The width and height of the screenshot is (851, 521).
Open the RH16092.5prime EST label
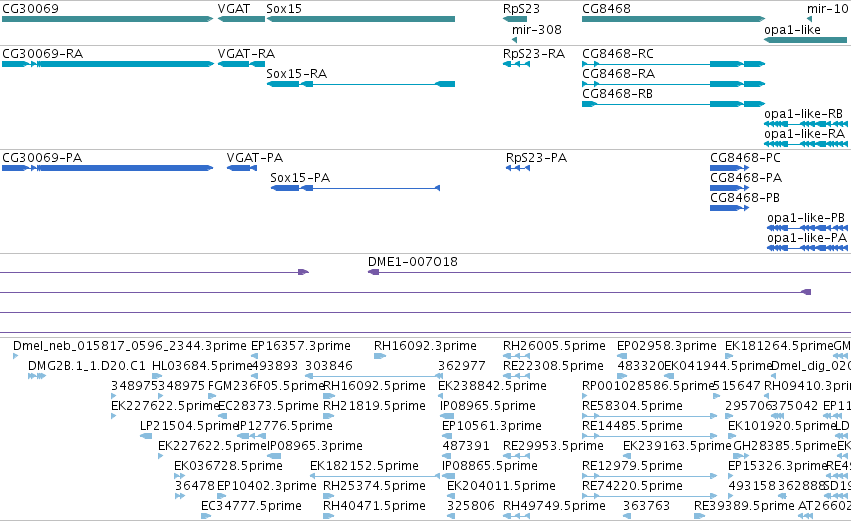pos(374,386)
